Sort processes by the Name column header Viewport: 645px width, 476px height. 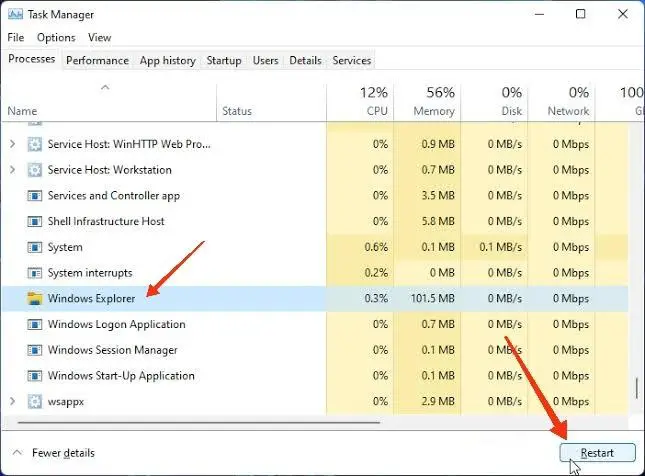(x=109, y=103)
